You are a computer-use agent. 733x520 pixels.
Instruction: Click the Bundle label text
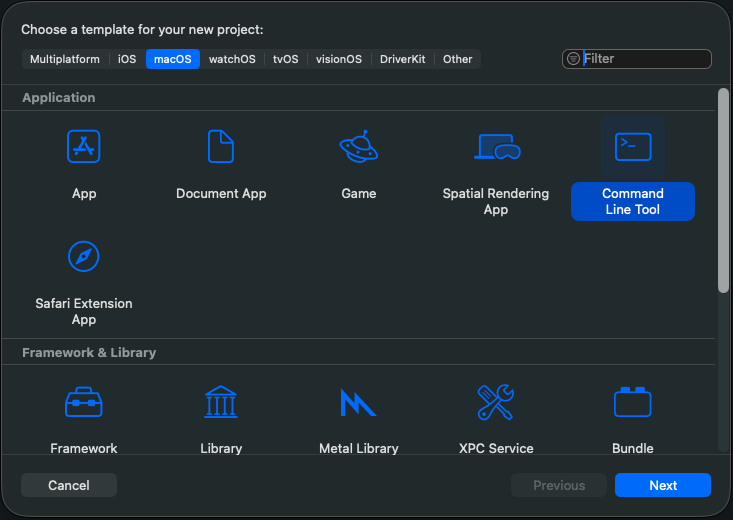(x=632, y=448)
